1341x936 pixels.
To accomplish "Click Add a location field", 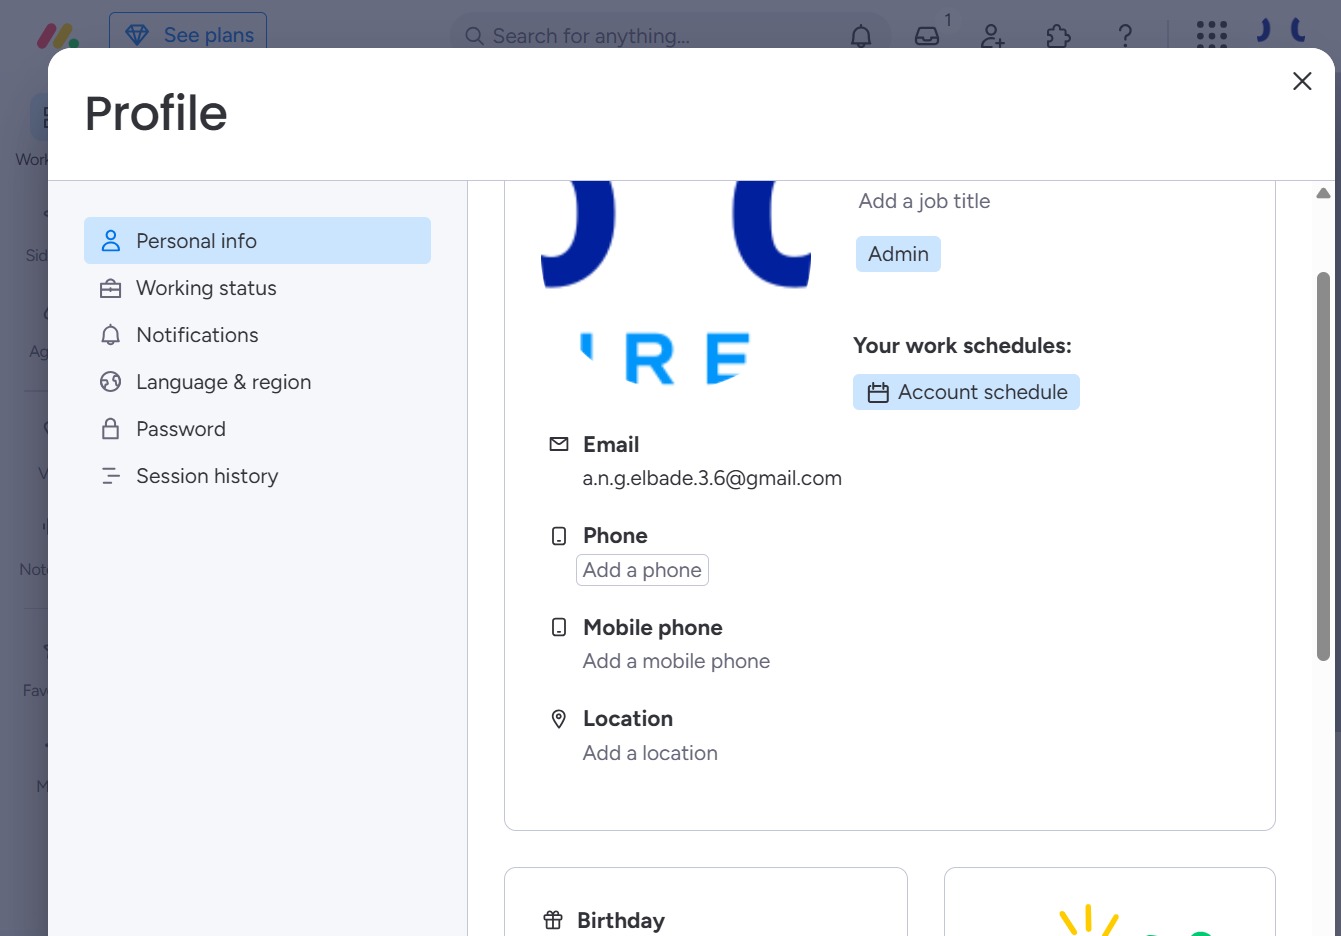I will pos(650,753).
